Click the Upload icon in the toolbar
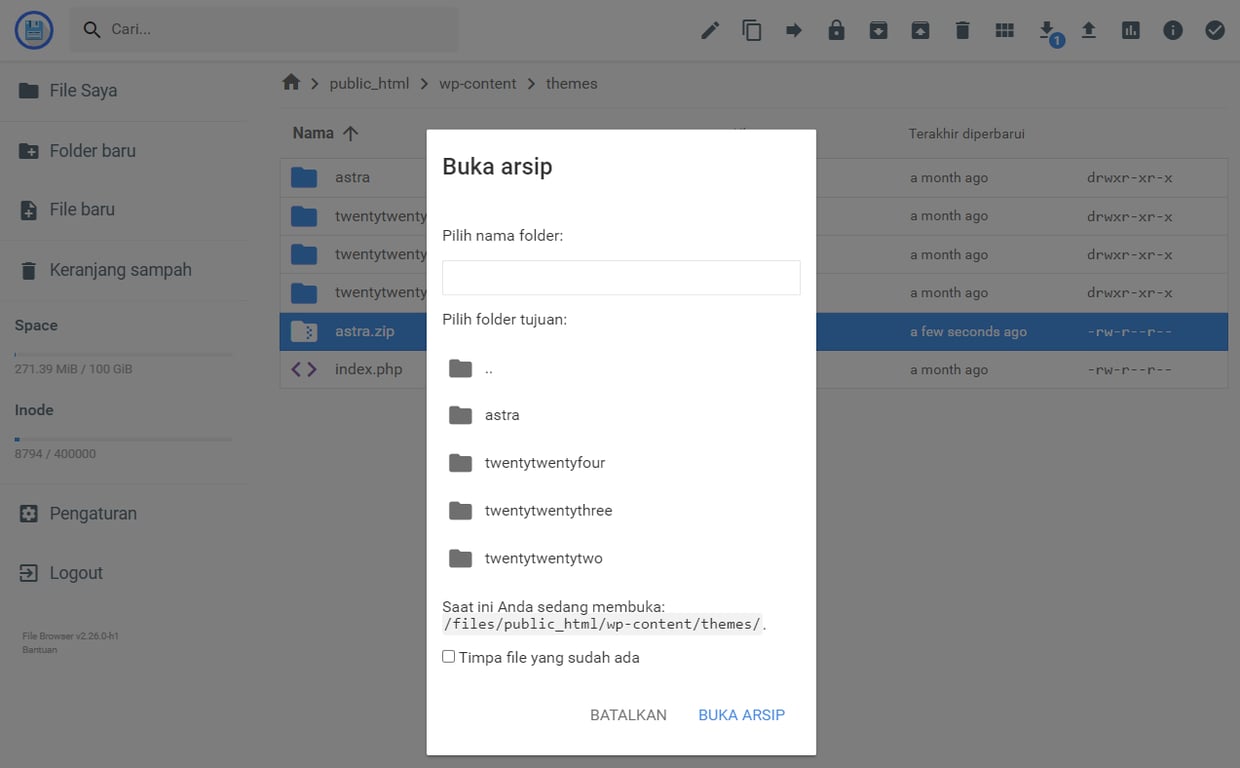1240x768 pixels. [1088, 30]
